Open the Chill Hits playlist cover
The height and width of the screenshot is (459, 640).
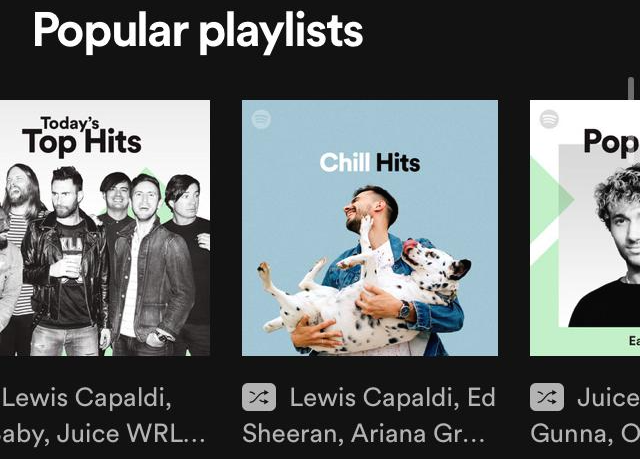[x=370, y=228]
